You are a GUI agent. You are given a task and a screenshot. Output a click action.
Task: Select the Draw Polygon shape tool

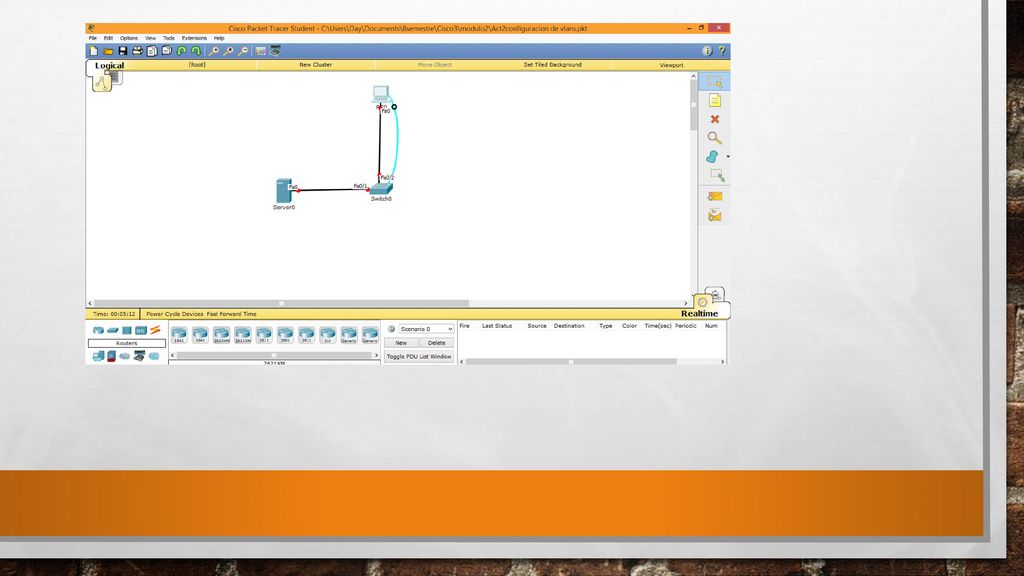[712, 157]
